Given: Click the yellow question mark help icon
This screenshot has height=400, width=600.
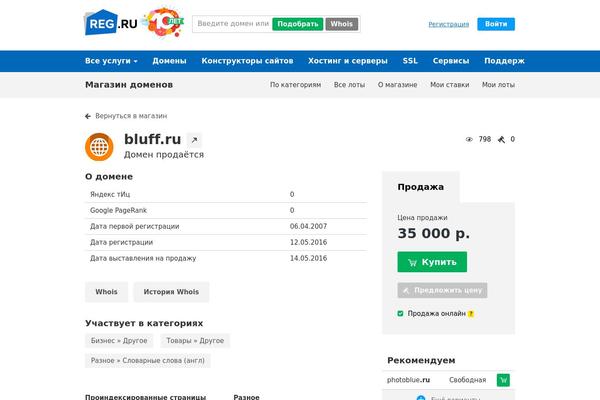Looking at the screenshot, I should click(471, 314).
